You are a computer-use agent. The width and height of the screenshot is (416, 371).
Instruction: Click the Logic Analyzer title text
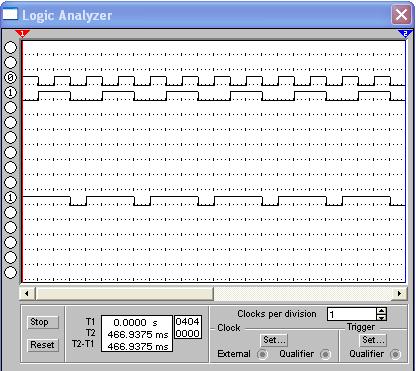coord(67,15)
